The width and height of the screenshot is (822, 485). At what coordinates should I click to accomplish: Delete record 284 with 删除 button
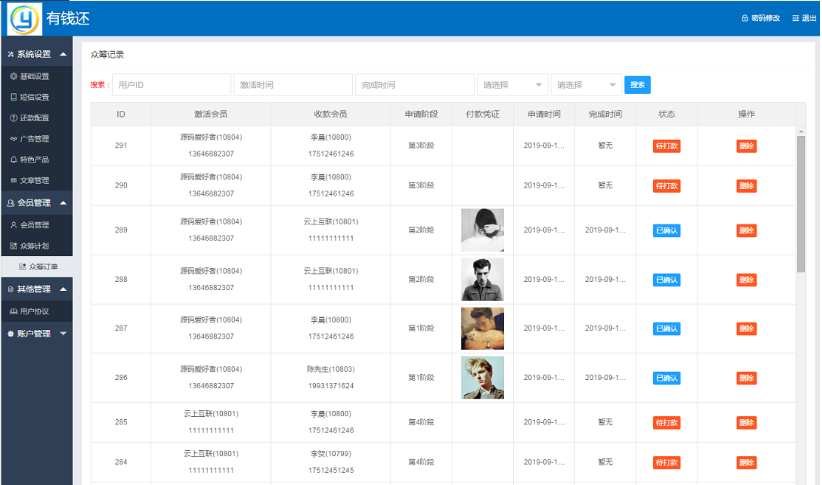[747, 462]
